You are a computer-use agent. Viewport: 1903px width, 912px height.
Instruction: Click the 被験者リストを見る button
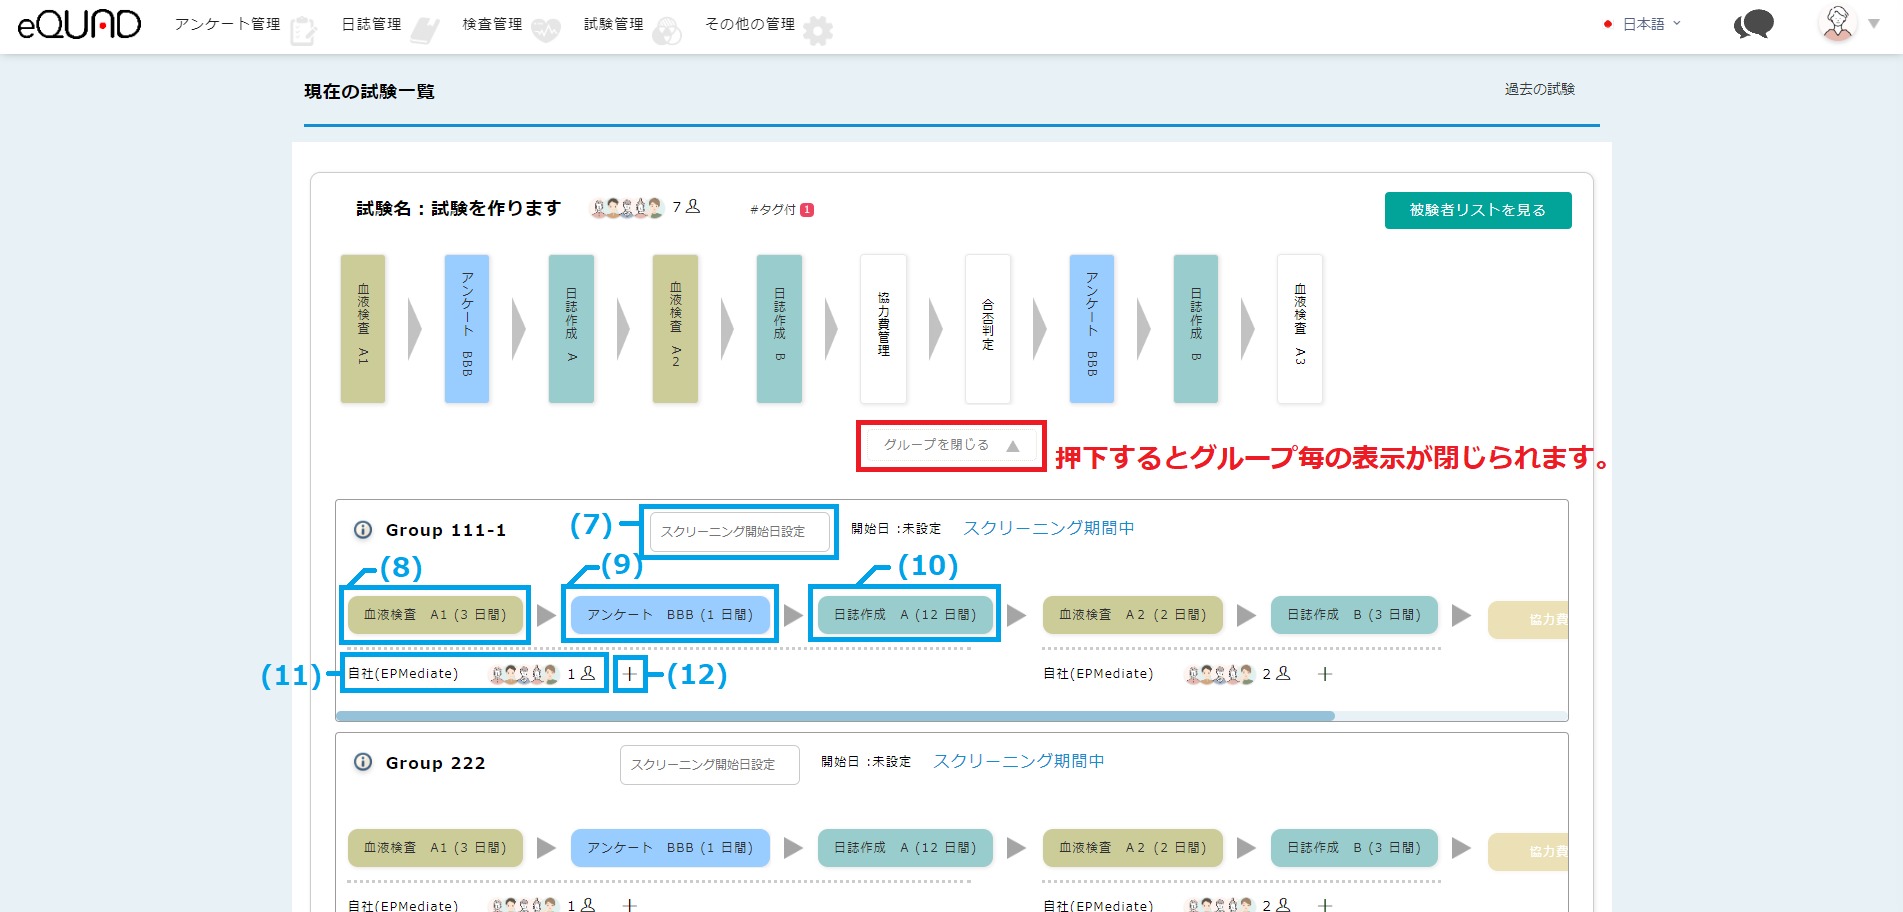point(1477,210)
